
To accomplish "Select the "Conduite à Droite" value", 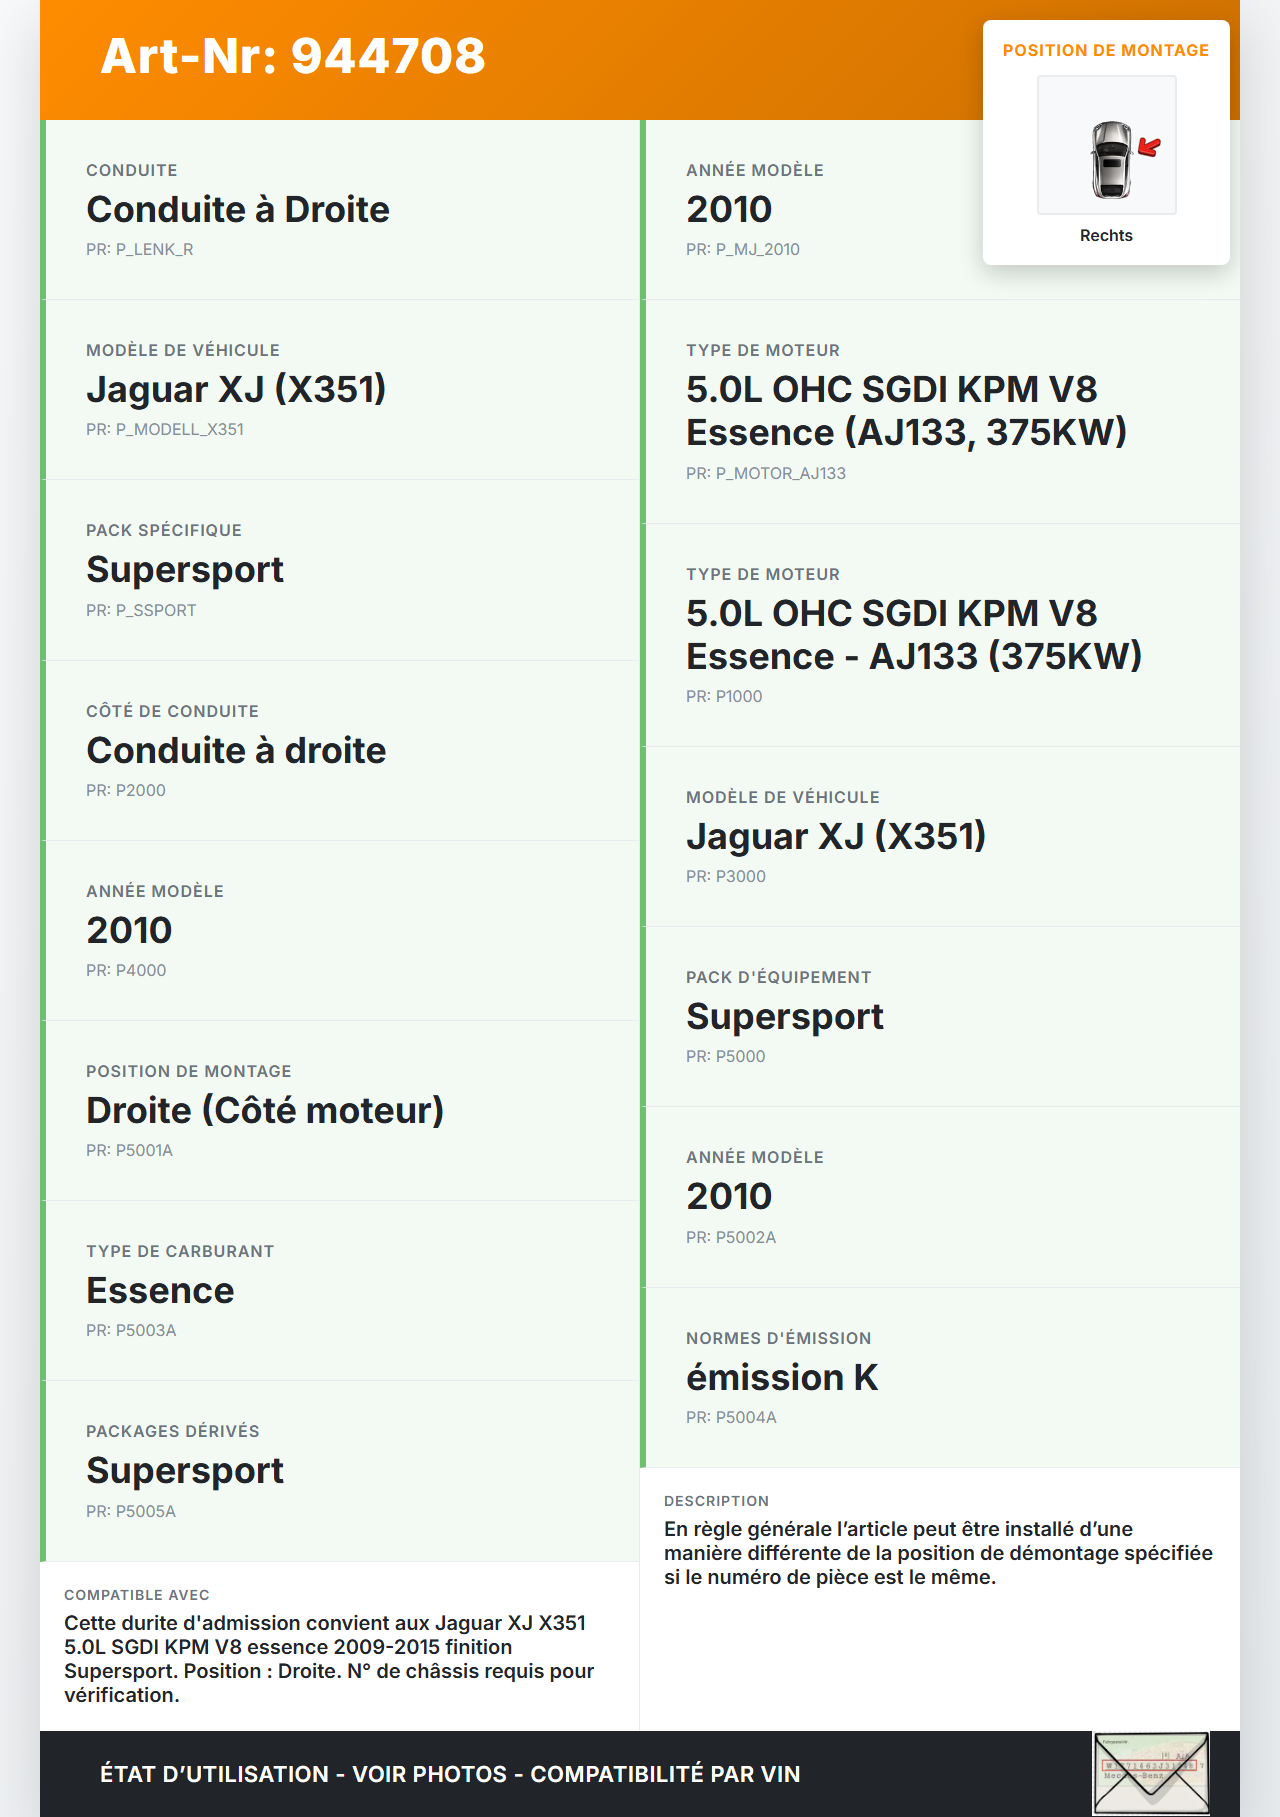I will [x=238, y=210].
